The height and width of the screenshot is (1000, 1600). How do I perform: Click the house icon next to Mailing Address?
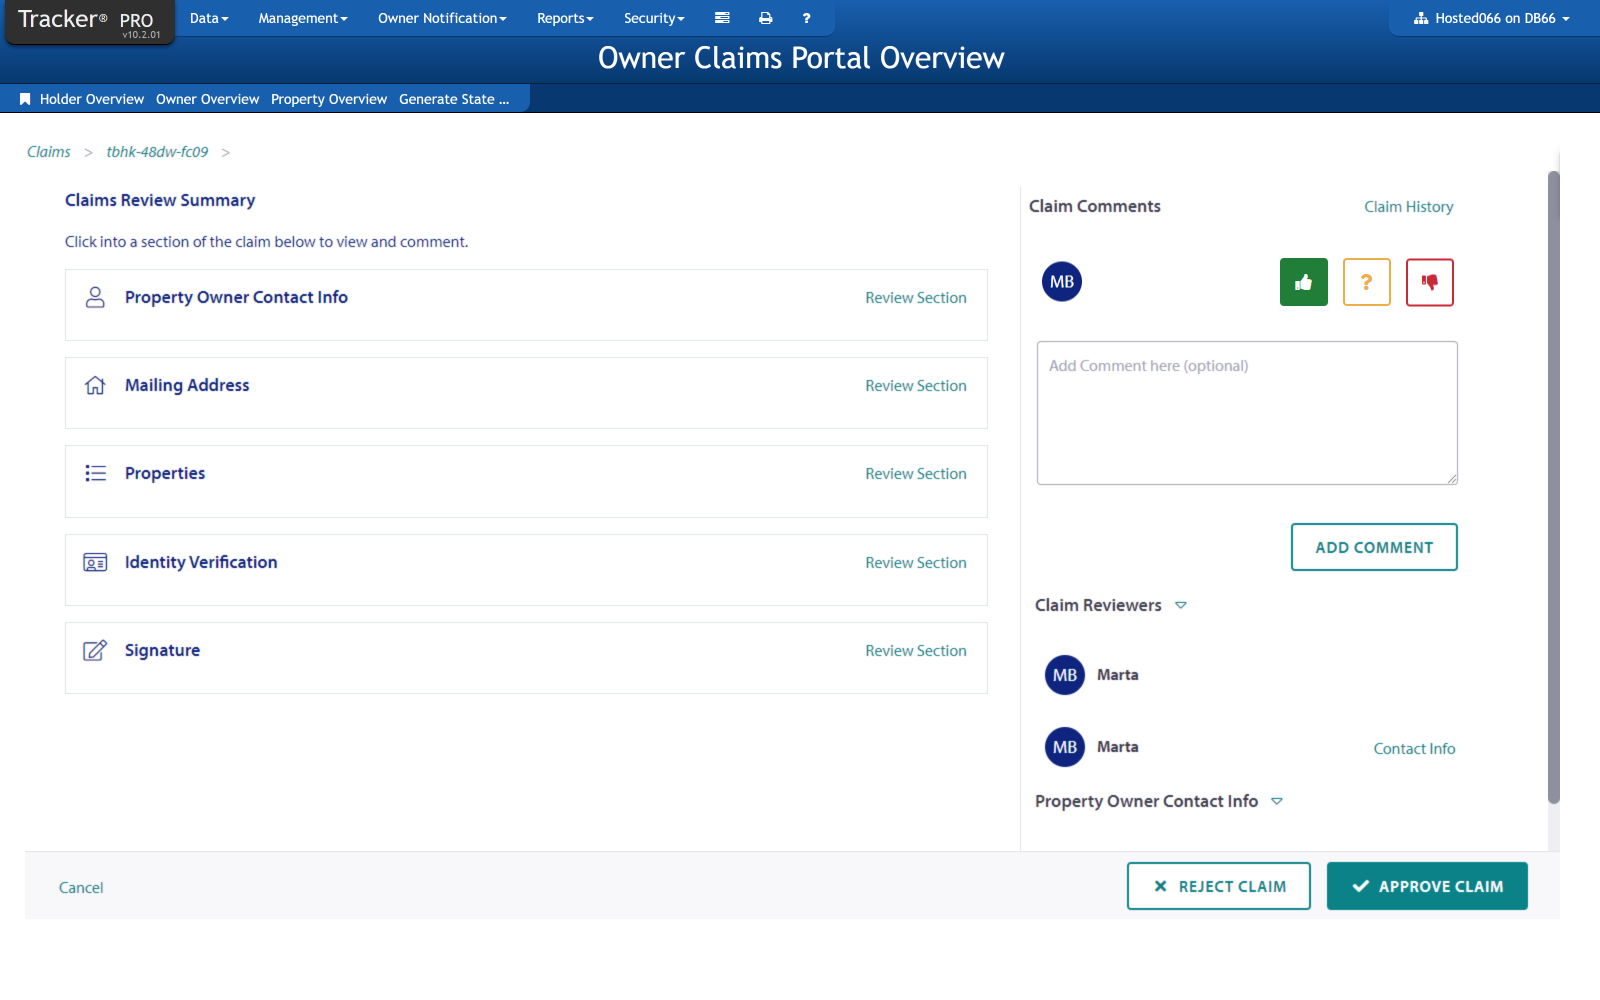click(x=95, y=385)
